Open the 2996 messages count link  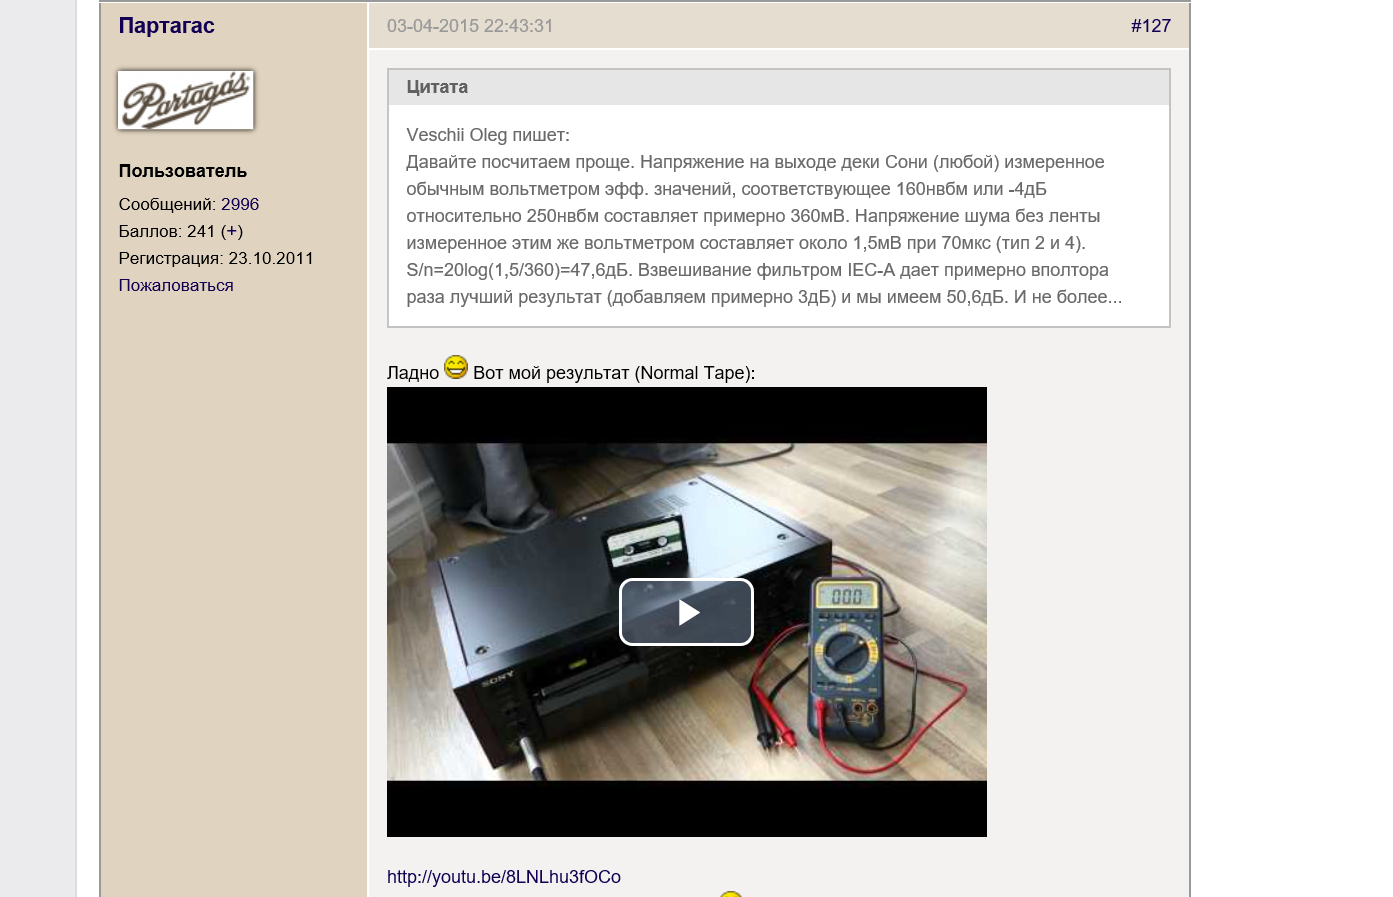(x=240, y=204)
